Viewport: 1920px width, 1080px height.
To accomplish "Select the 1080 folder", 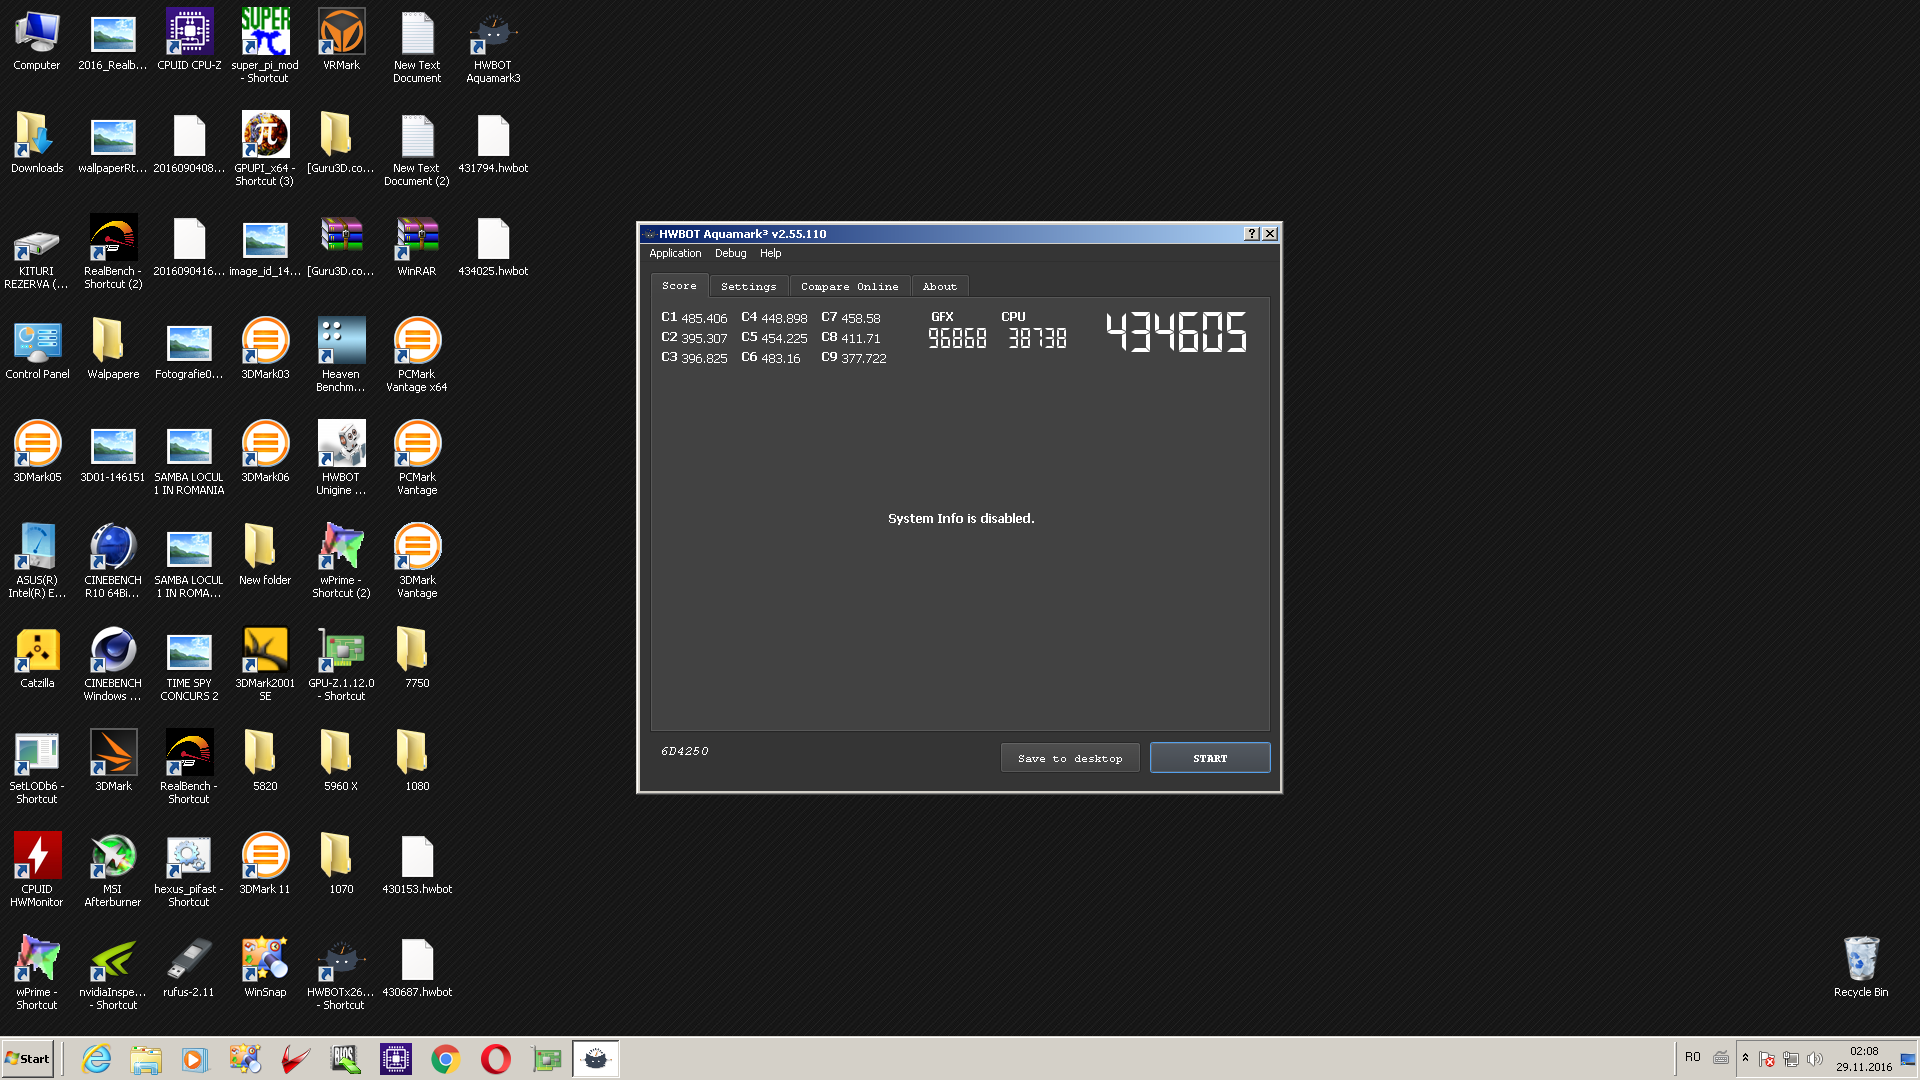I will pos(417,761).
